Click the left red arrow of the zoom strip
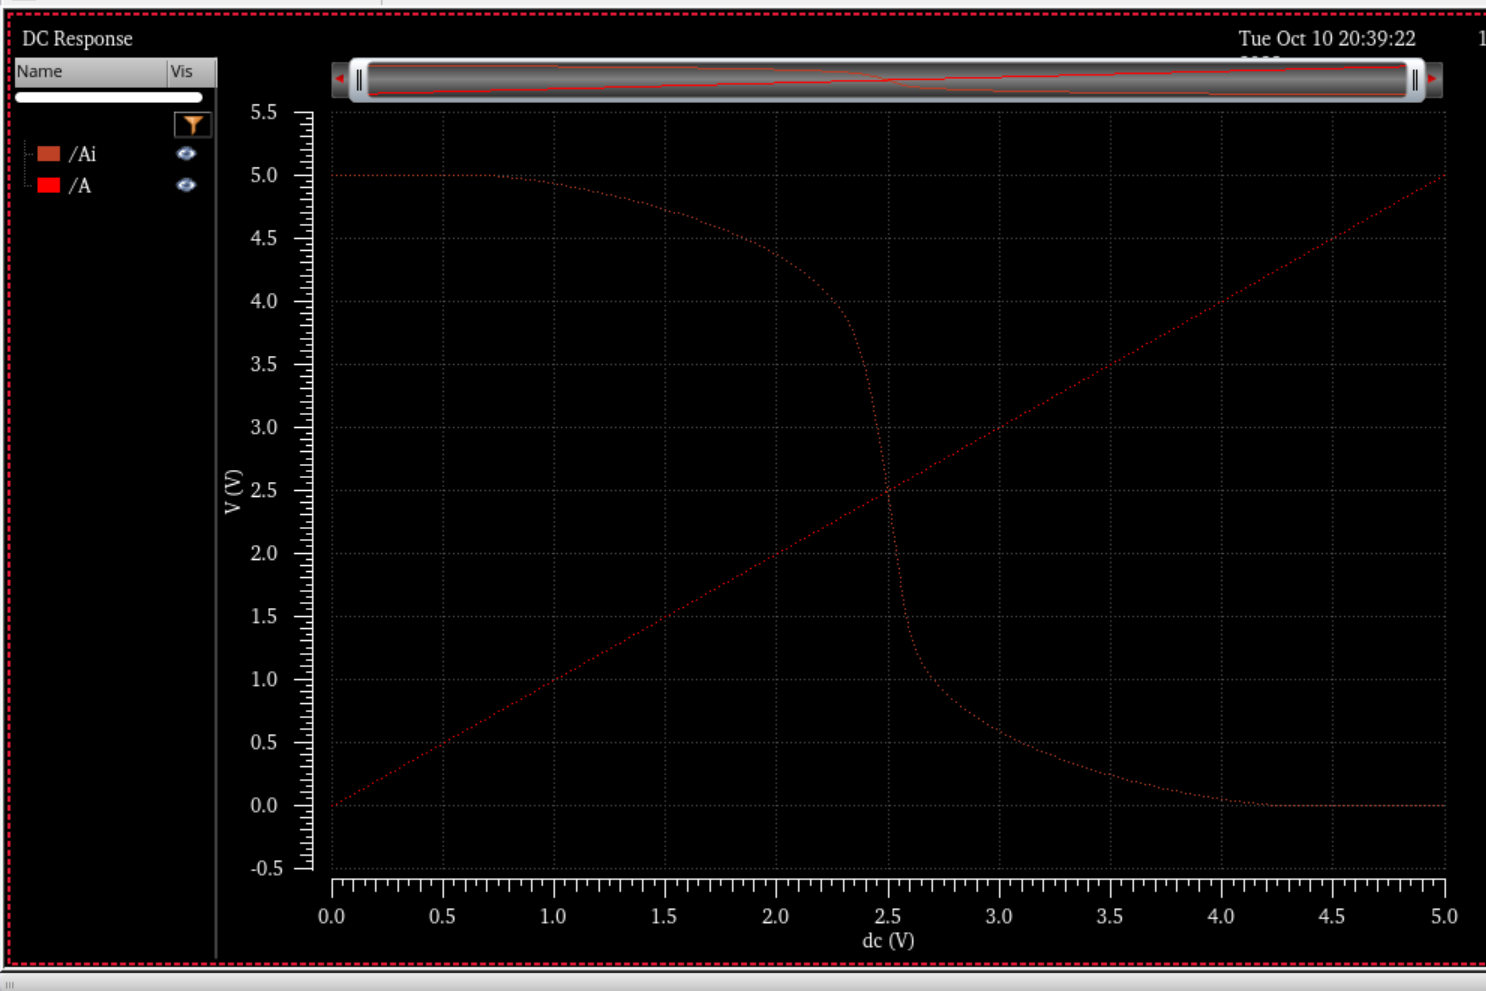The image size is (1486, 991). [x=340, y=79]
